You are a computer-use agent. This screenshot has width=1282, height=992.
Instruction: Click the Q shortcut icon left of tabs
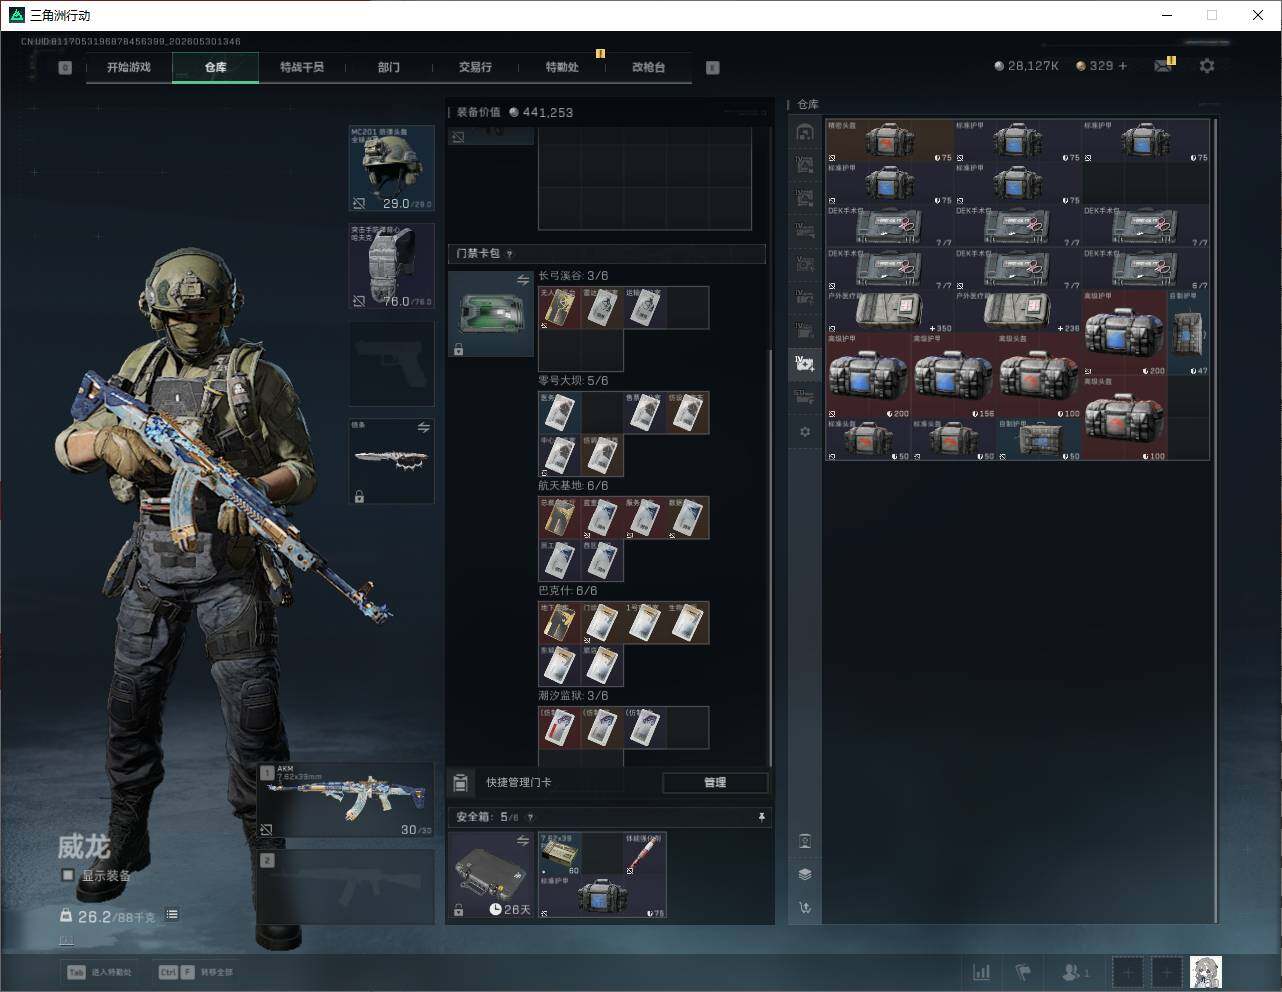tap(65, 68)
